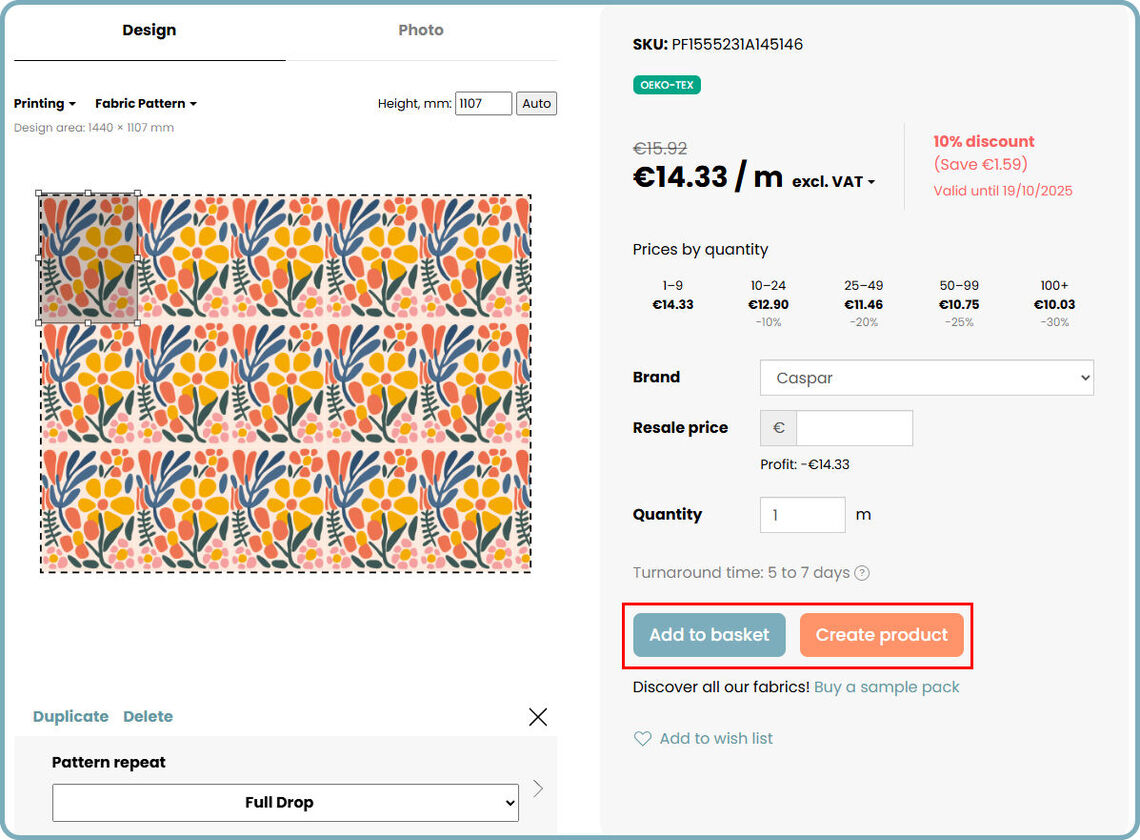This screenshot has width=1140, height=840.
Task: Open the Buy a sample pack link
Action: [886, 687]
